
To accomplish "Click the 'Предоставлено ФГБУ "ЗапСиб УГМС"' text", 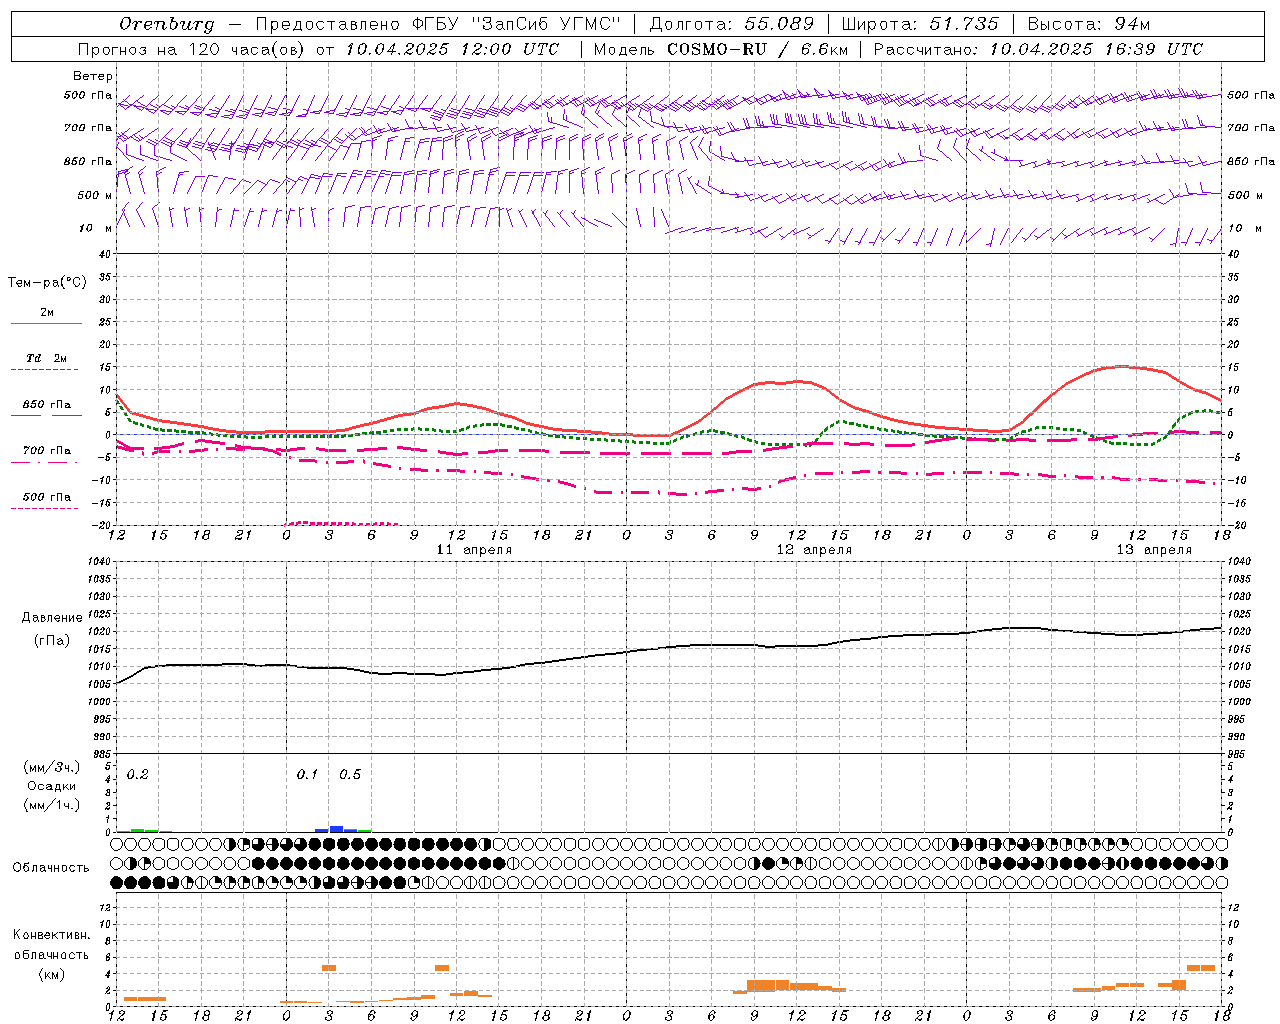I will point(438,24).
